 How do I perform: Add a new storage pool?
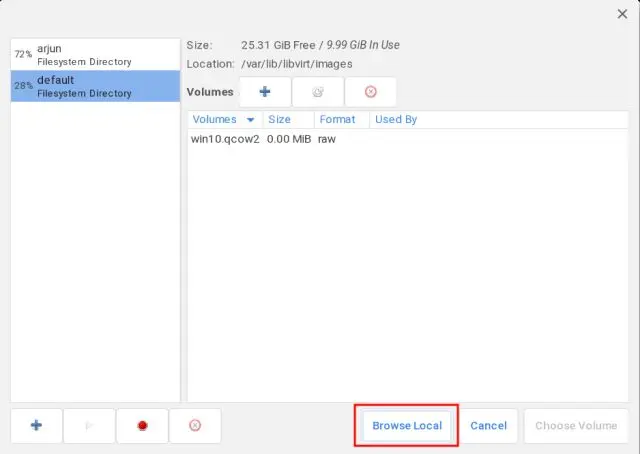(x=37, y=425)
